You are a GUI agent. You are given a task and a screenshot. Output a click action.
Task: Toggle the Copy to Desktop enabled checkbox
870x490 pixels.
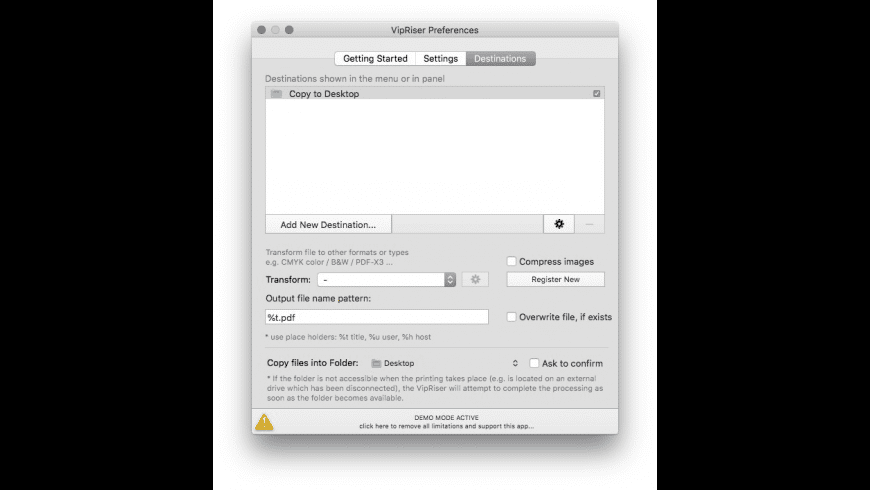(596, 94)
